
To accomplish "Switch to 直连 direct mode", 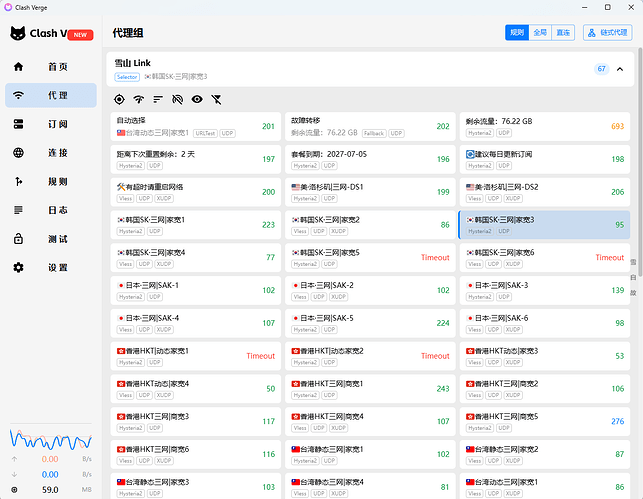I will 563,33.
